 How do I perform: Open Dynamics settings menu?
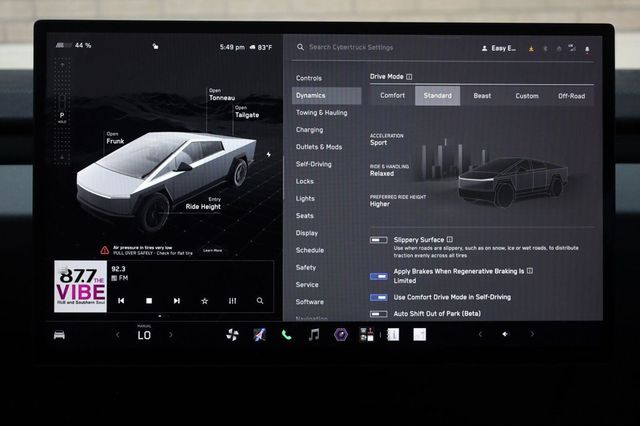327,95
